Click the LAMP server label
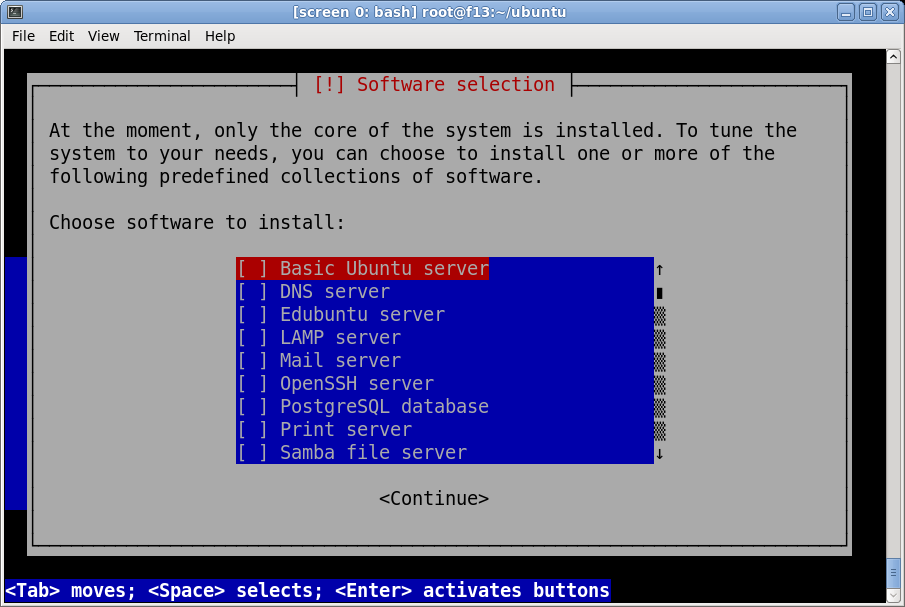 point(341,338)
